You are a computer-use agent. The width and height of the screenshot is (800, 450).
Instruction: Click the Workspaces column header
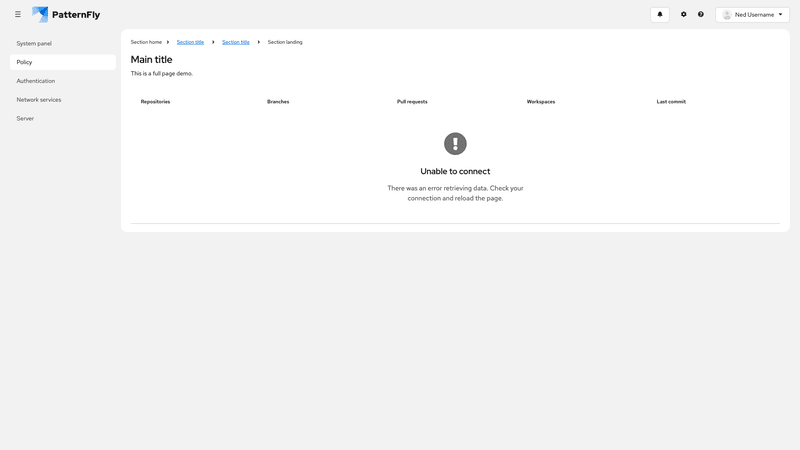click(541, 102)
